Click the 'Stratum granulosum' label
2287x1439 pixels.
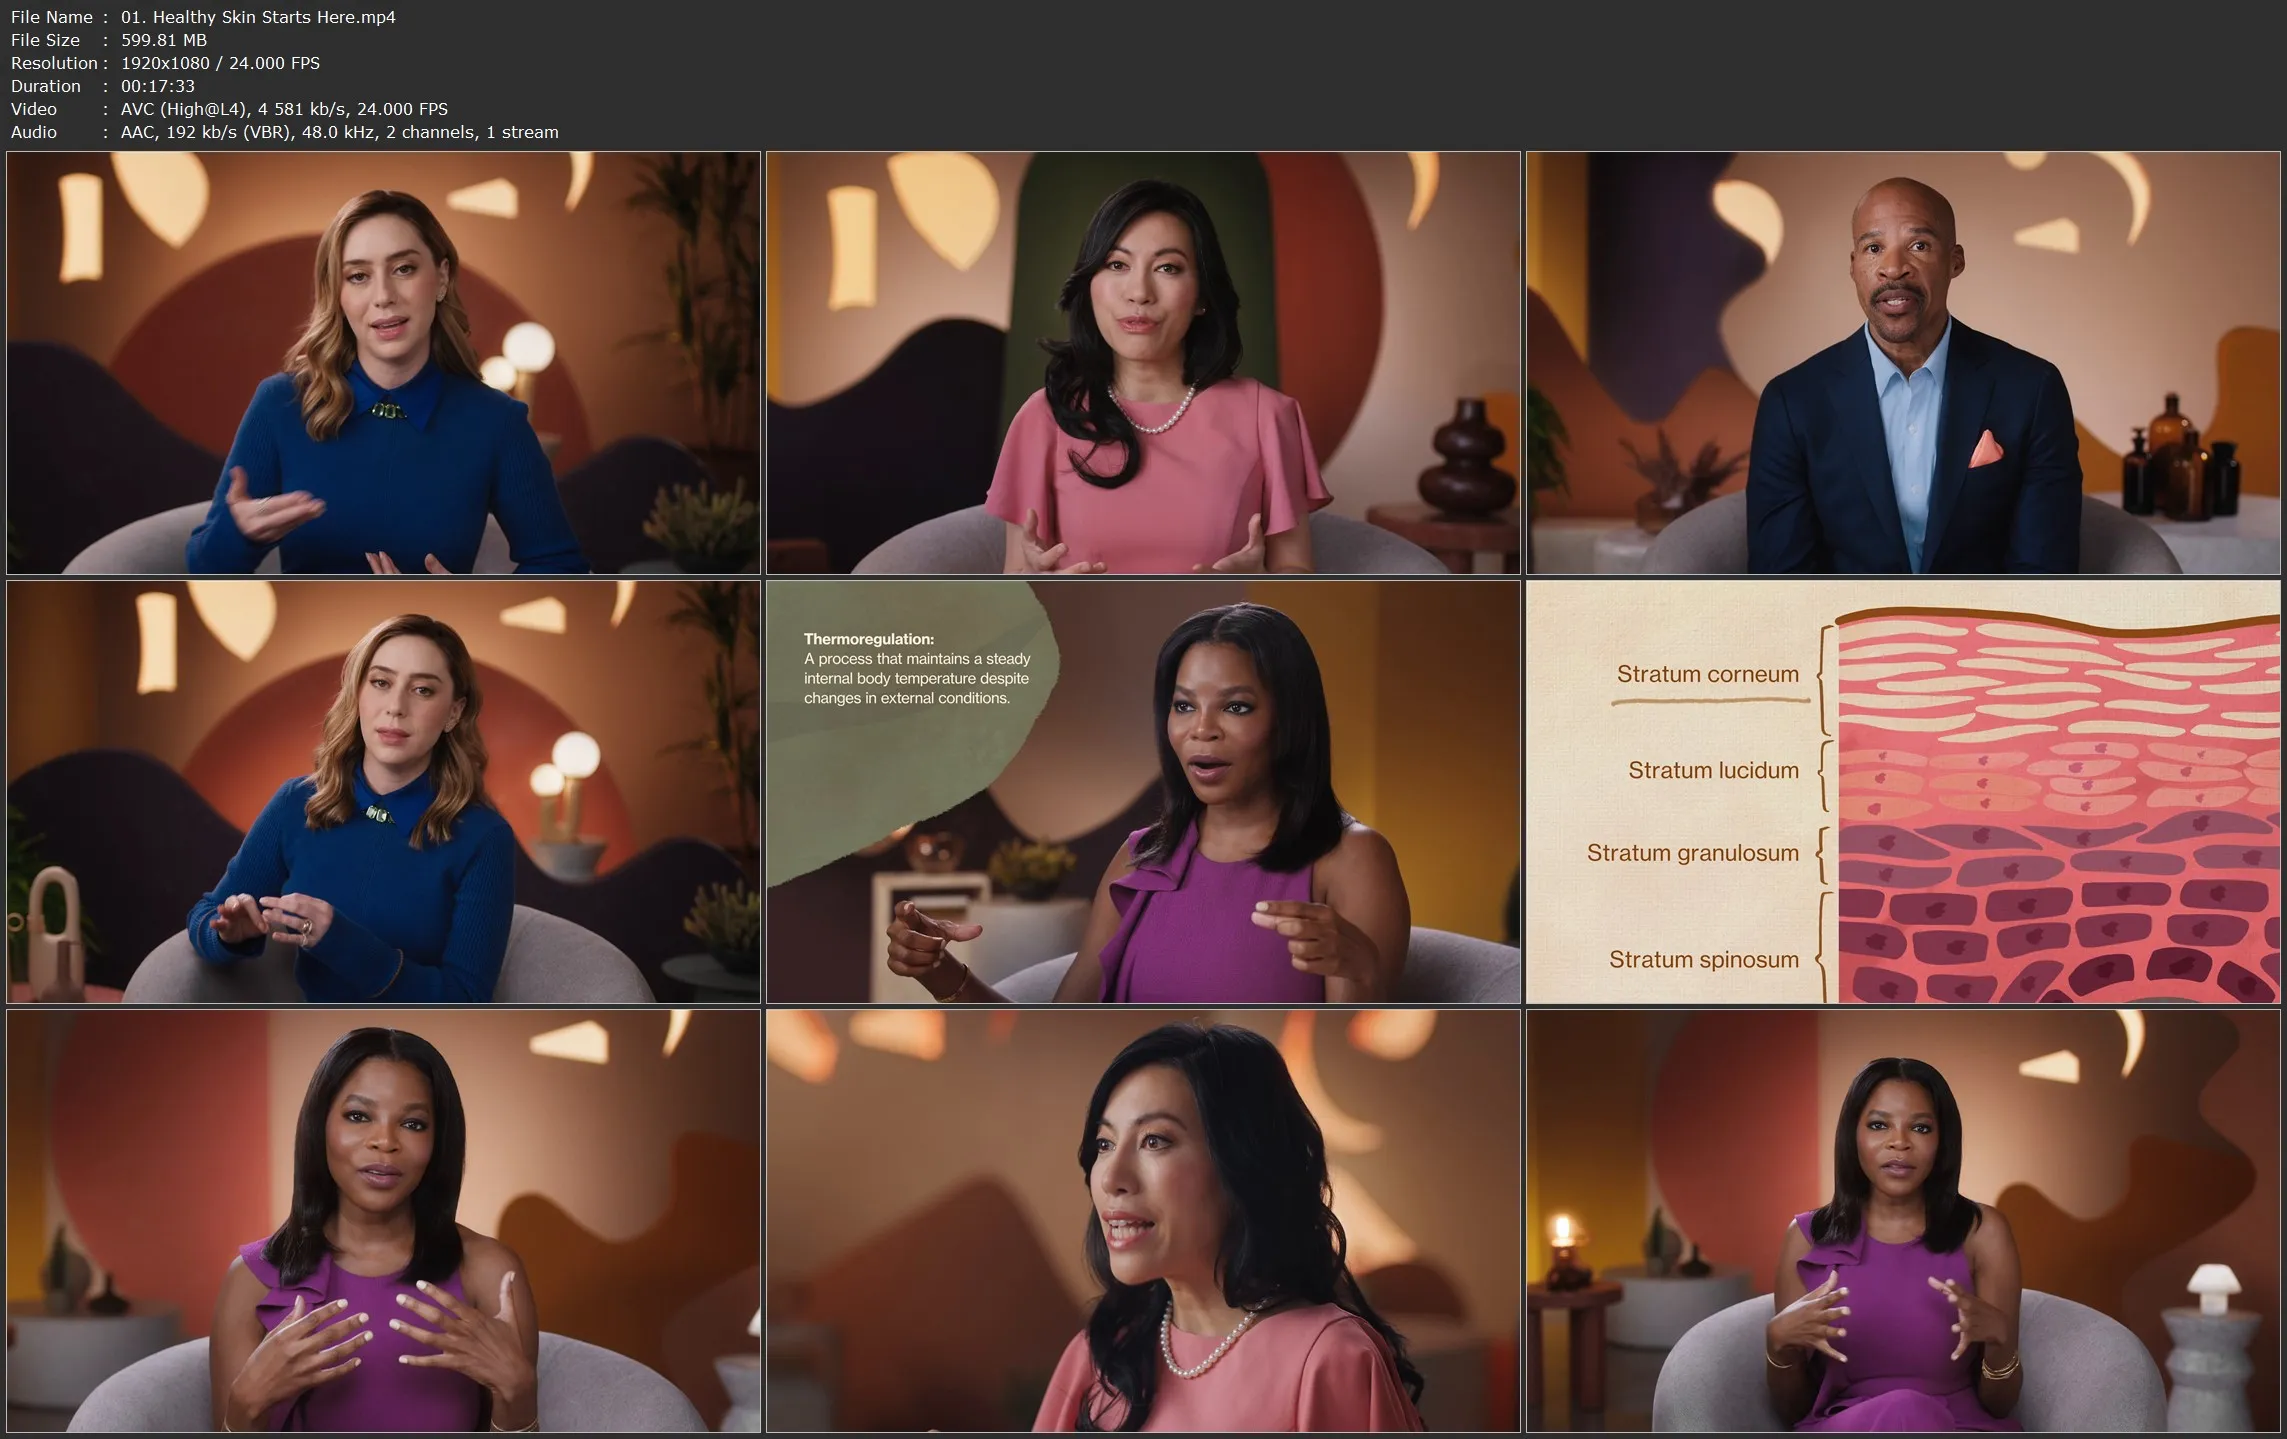pos(1692,853)
